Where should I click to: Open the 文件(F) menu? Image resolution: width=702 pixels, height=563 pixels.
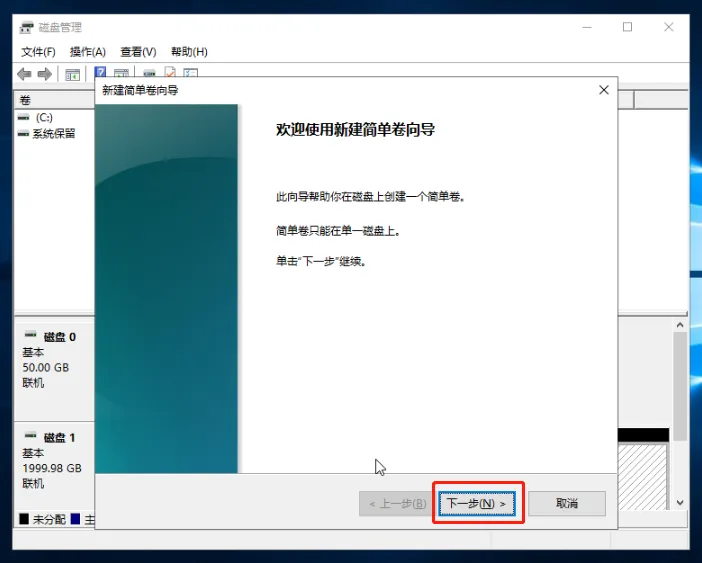(x=39, y=52)
